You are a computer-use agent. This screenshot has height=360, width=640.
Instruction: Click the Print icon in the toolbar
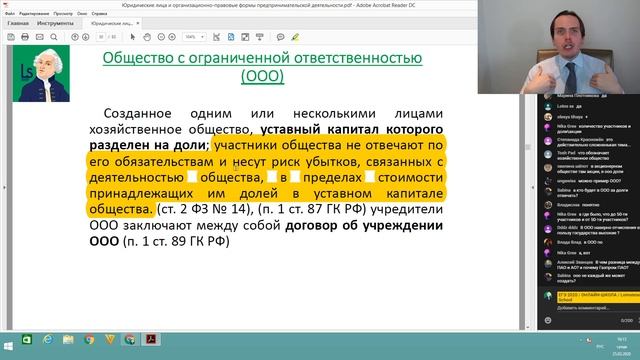click(25, 37)
